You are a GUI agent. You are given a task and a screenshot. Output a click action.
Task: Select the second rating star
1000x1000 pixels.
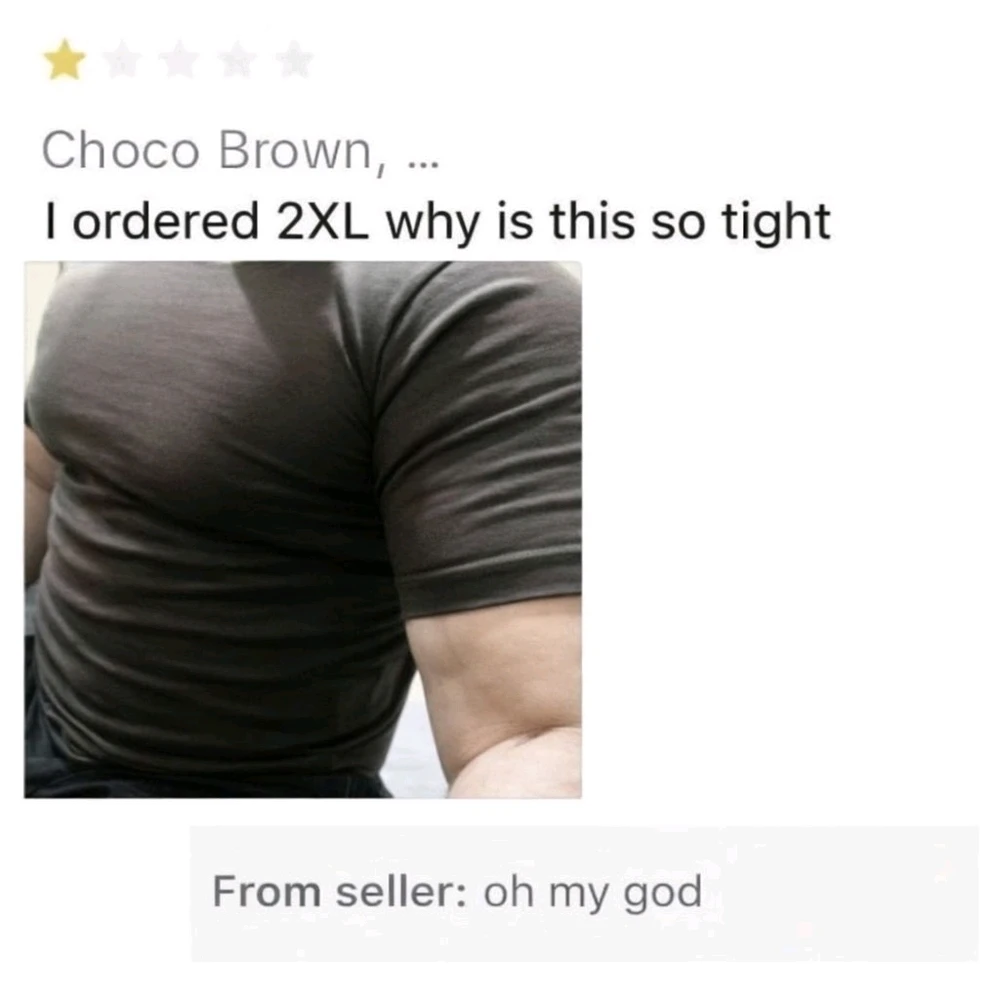click(122, 59)
